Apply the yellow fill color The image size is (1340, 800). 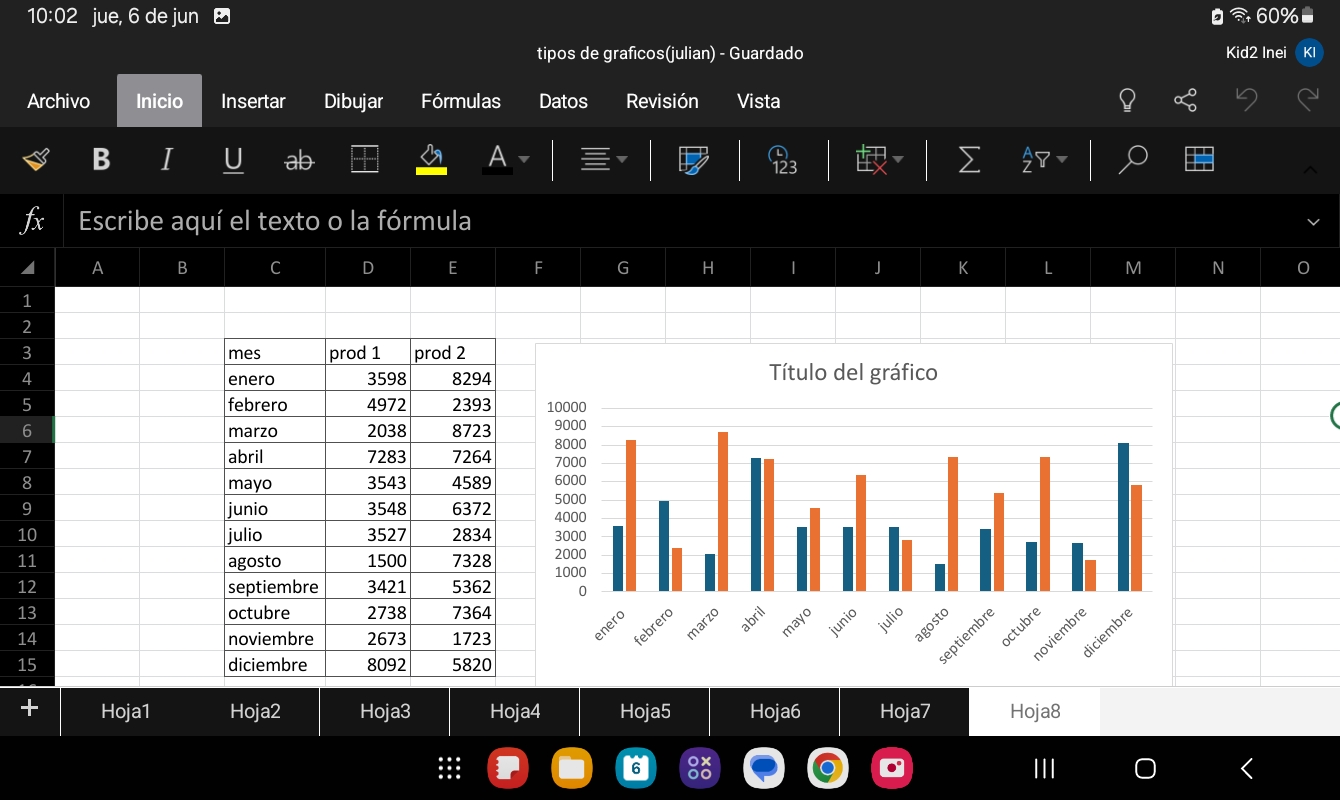pyautogui.click(x=431, y=159)
